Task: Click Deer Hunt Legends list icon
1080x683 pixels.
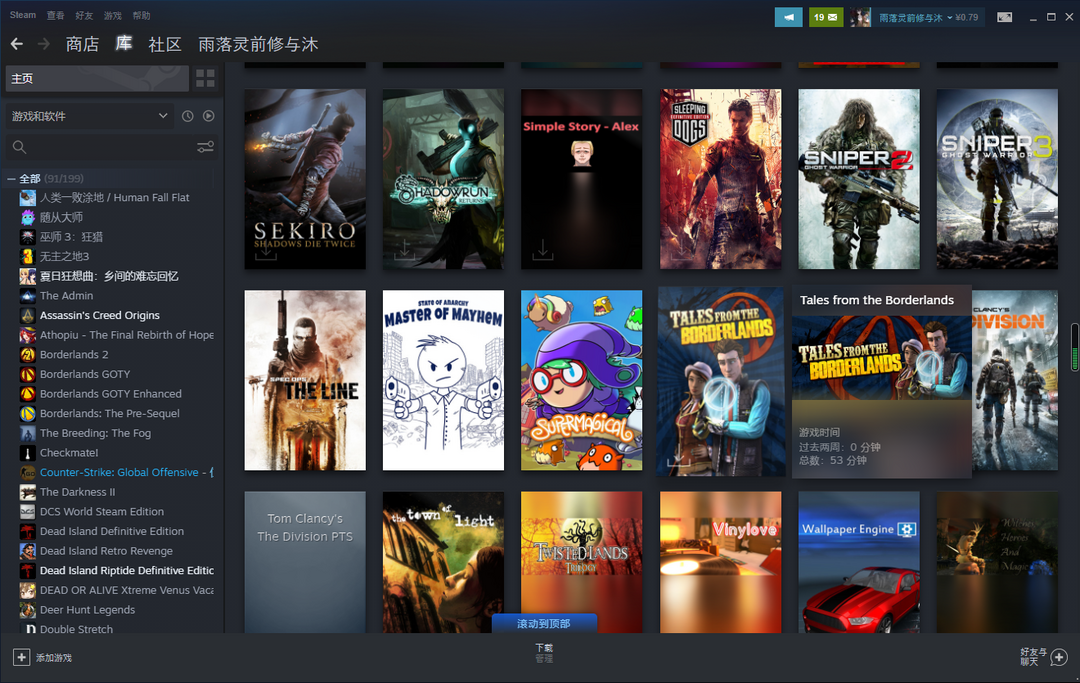Action: [x=28, y=610]
